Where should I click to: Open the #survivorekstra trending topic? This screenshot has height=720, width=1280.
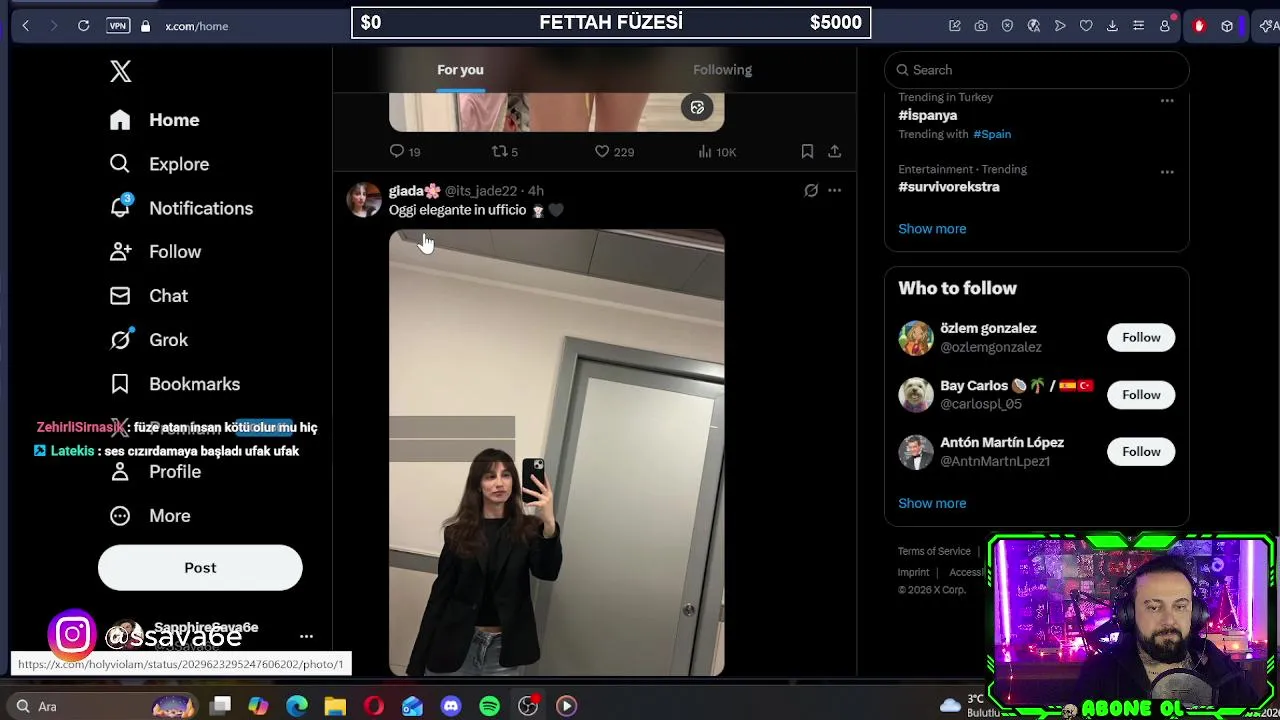[x=948, y=187]
